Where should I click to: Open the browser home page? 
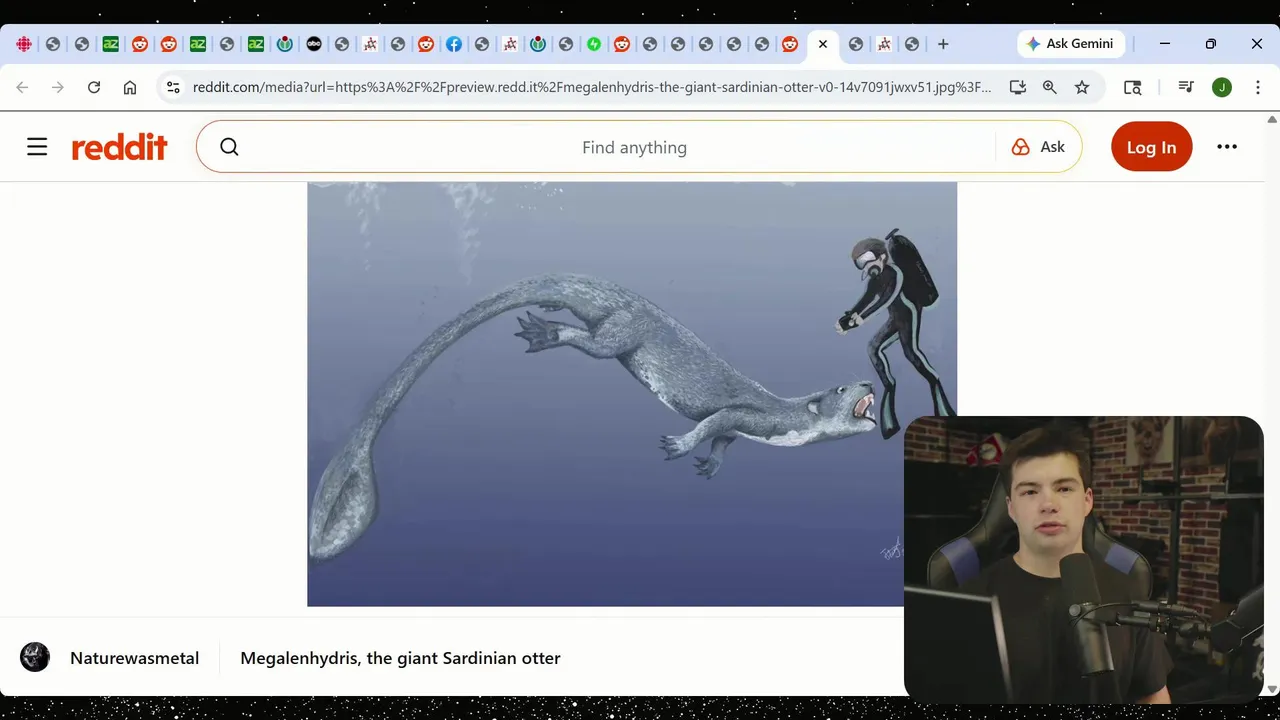point(130,87)
